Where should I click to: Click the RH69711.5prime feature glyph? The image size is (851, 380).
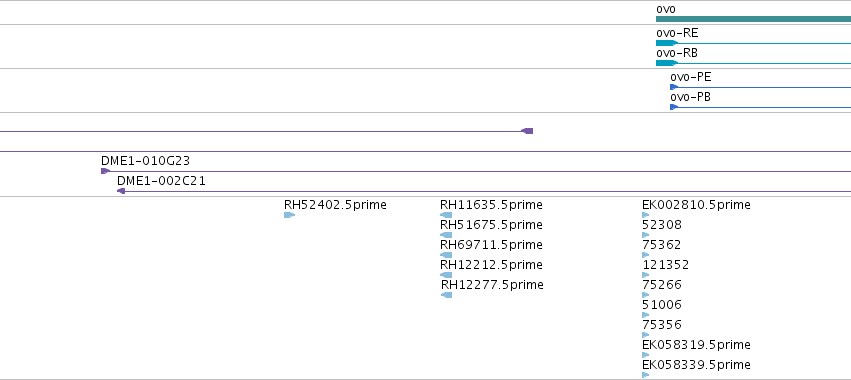(x=446, y=255)
